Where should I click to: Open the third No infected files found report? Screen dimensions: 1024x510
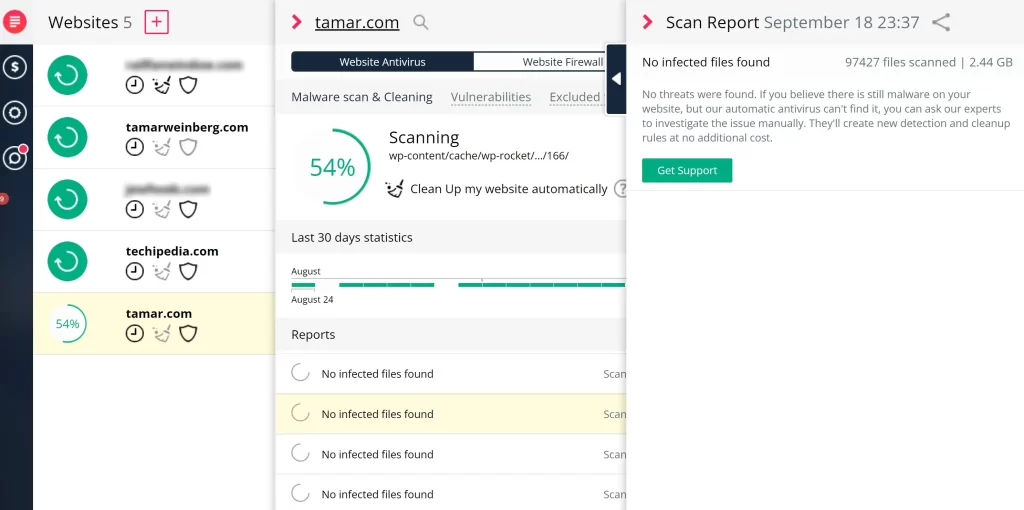[451, 454]
